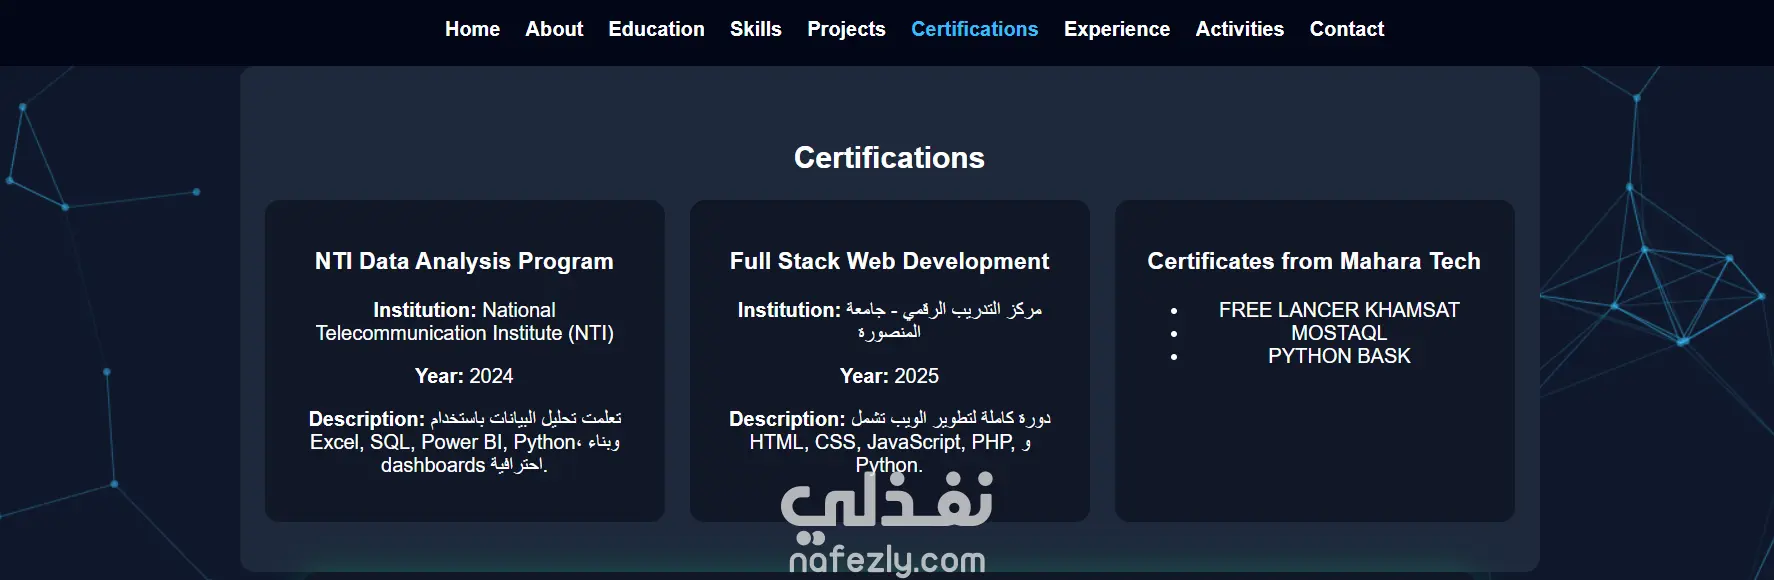Open the Projects nav item
Viewport: 1774px width, 580px height.
846,29
